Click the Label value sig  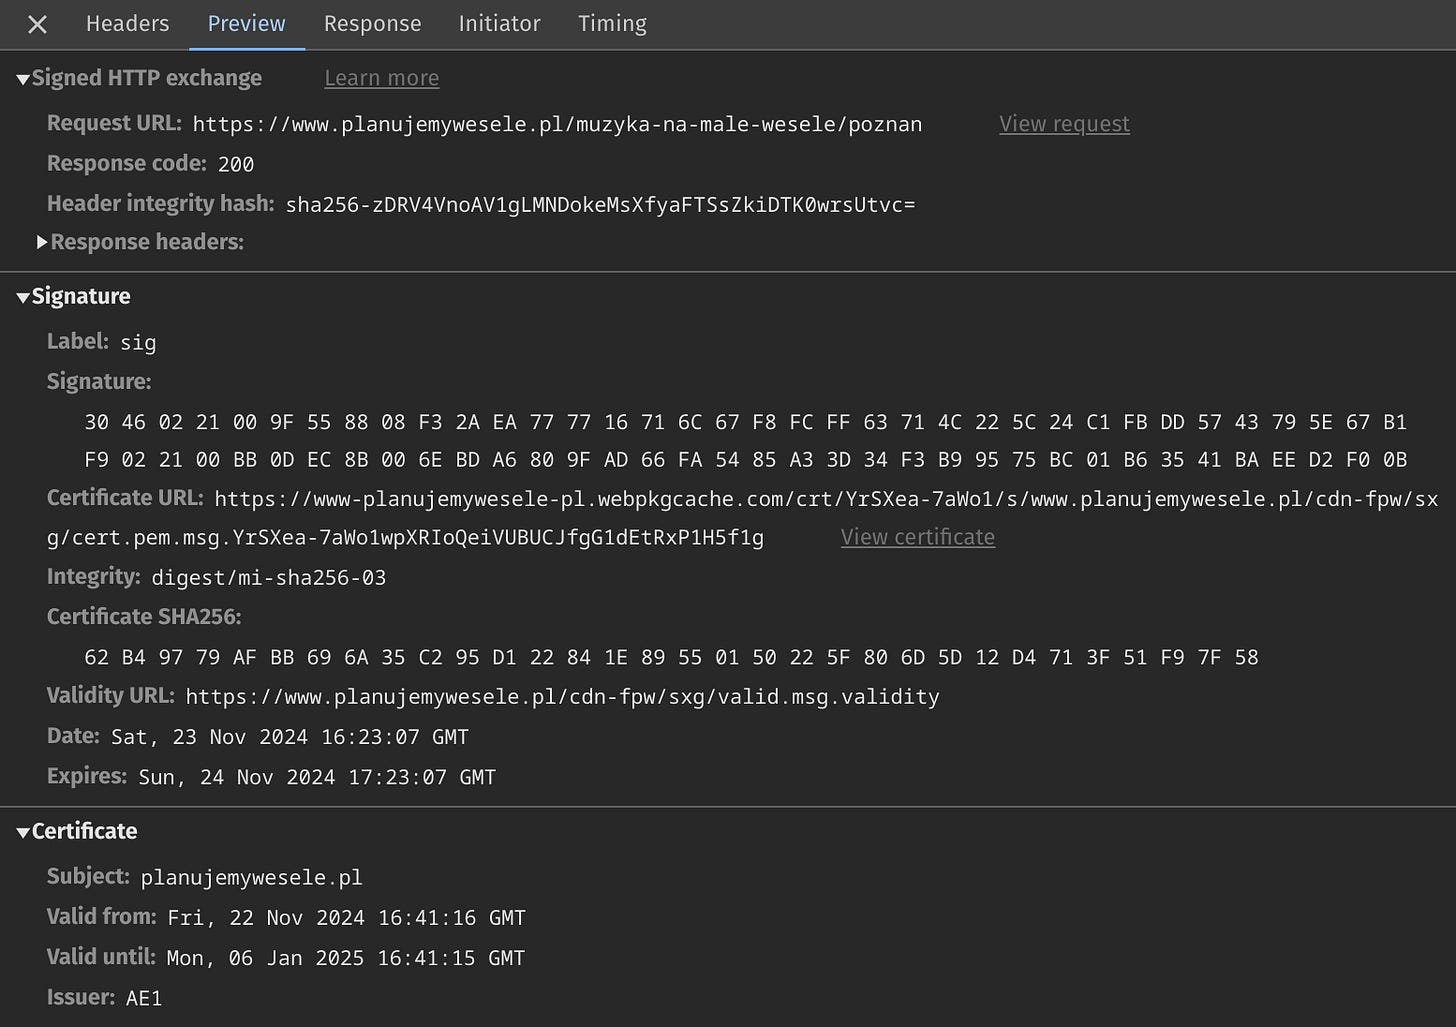coord(138,343)
